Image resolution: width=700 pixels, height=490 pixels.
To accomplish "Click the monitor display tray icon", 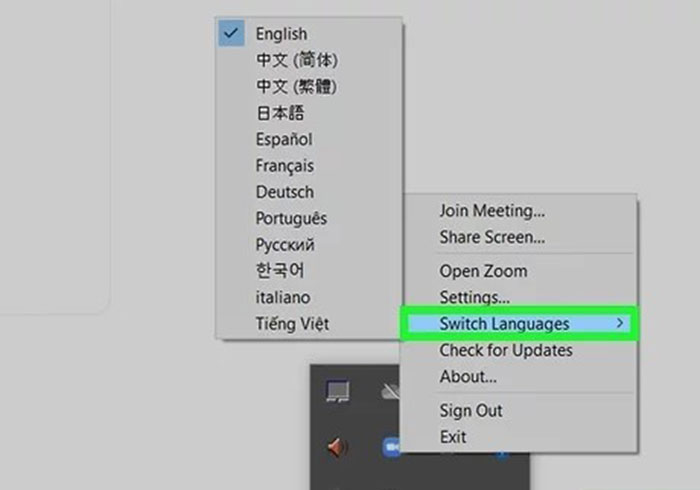I will pos(338,391).
